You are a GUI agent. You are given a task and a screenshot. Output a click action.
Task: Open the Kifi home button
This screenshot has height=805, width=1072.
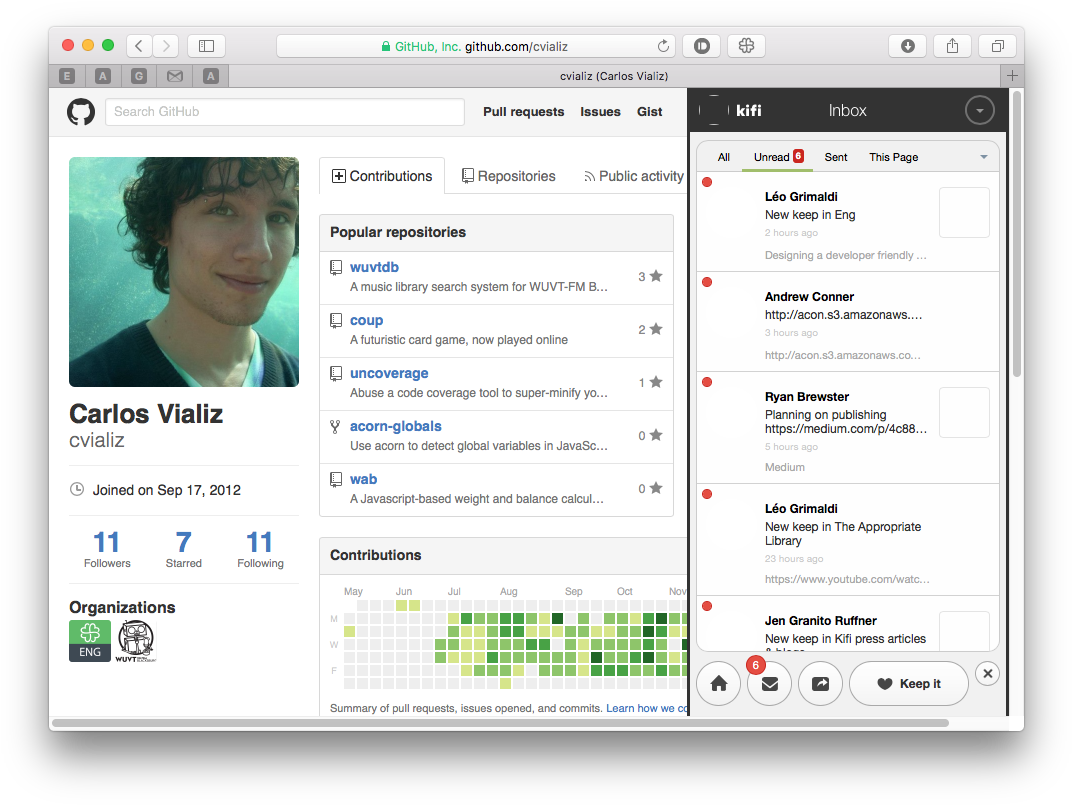(x=718, y=684)
